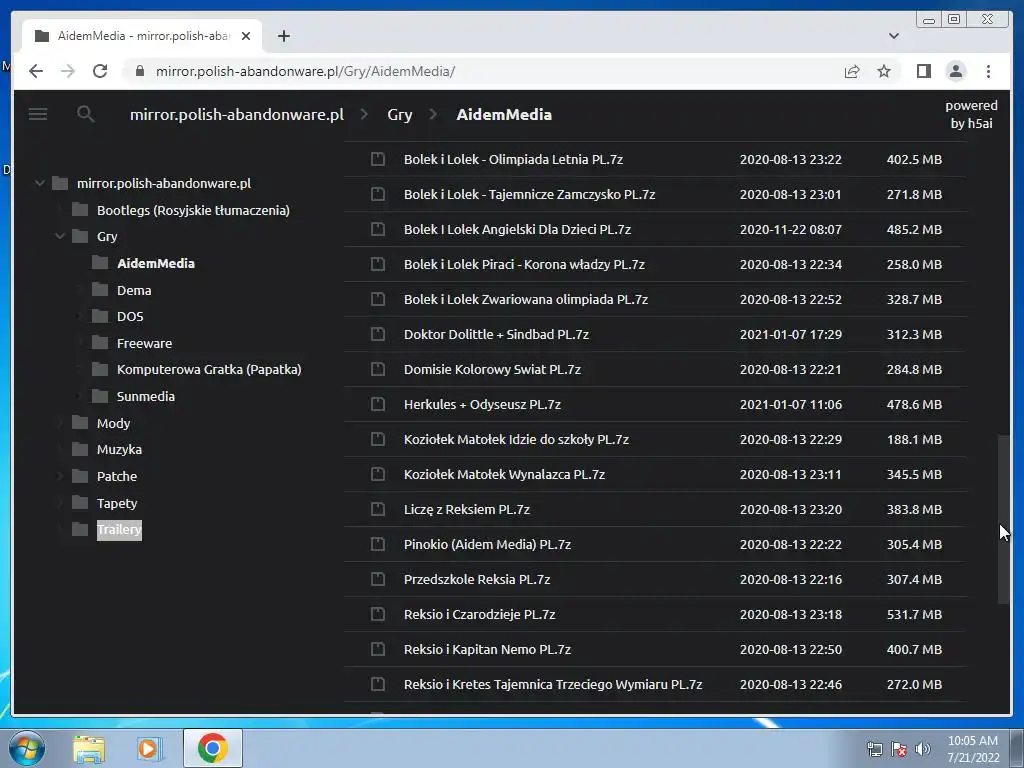This screenshot has height=768, width=1024.
Task: Click file icon of Pinokio (Aidem Media)
Action: pyautogui.click(x=377, y=544)
